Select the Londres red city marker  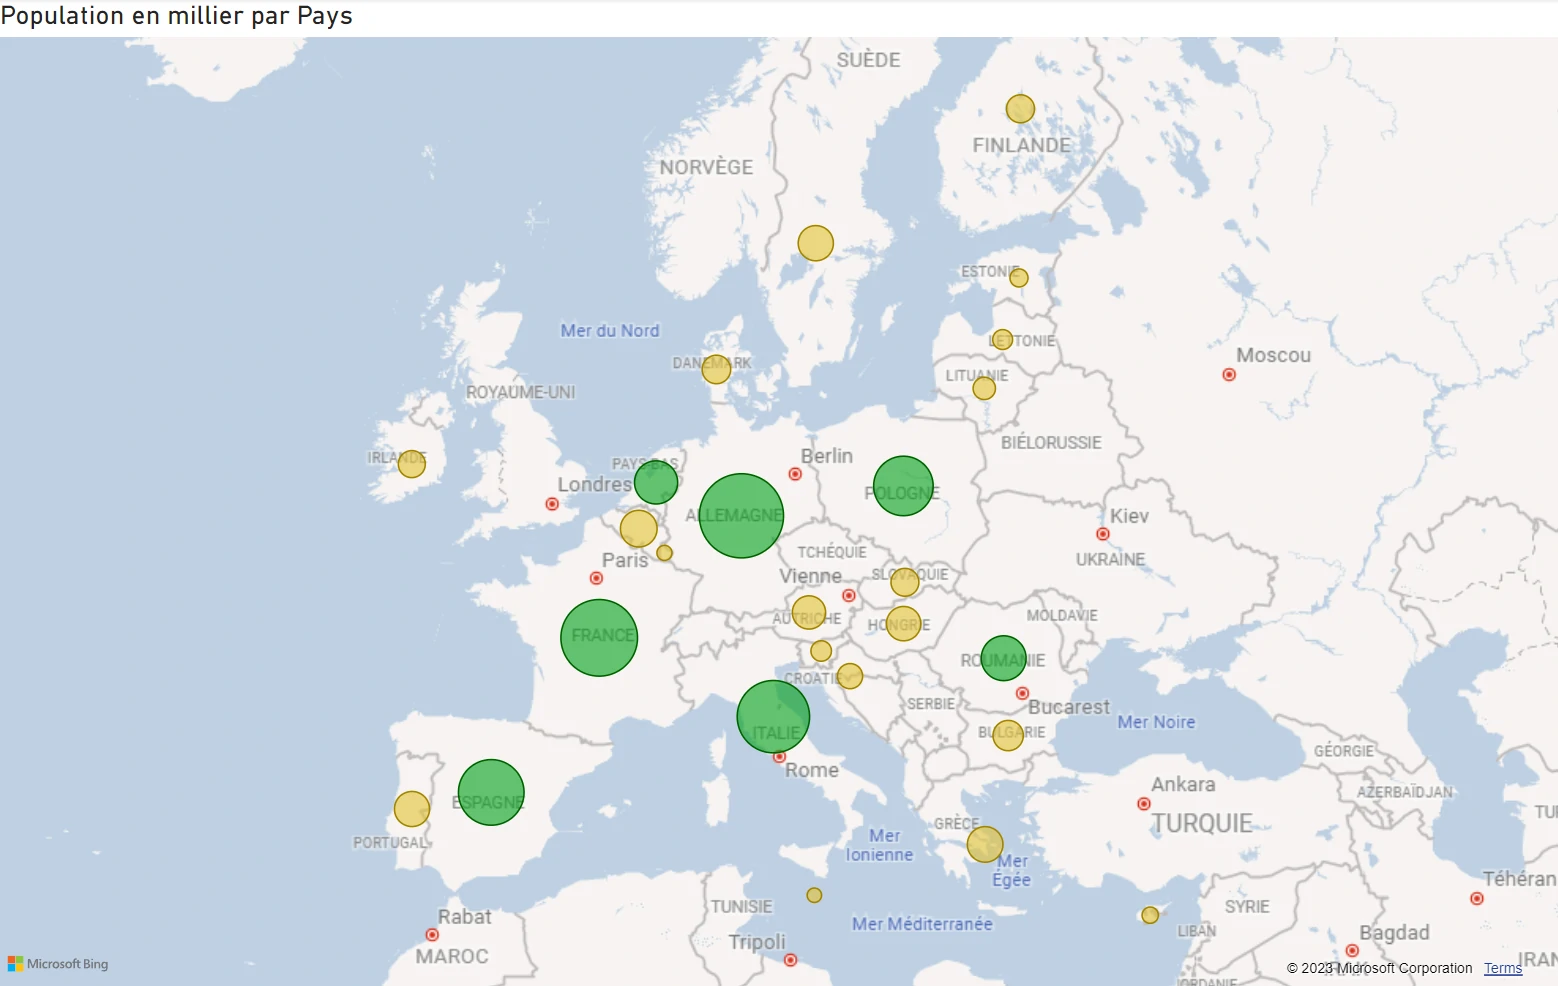point(552,504)
